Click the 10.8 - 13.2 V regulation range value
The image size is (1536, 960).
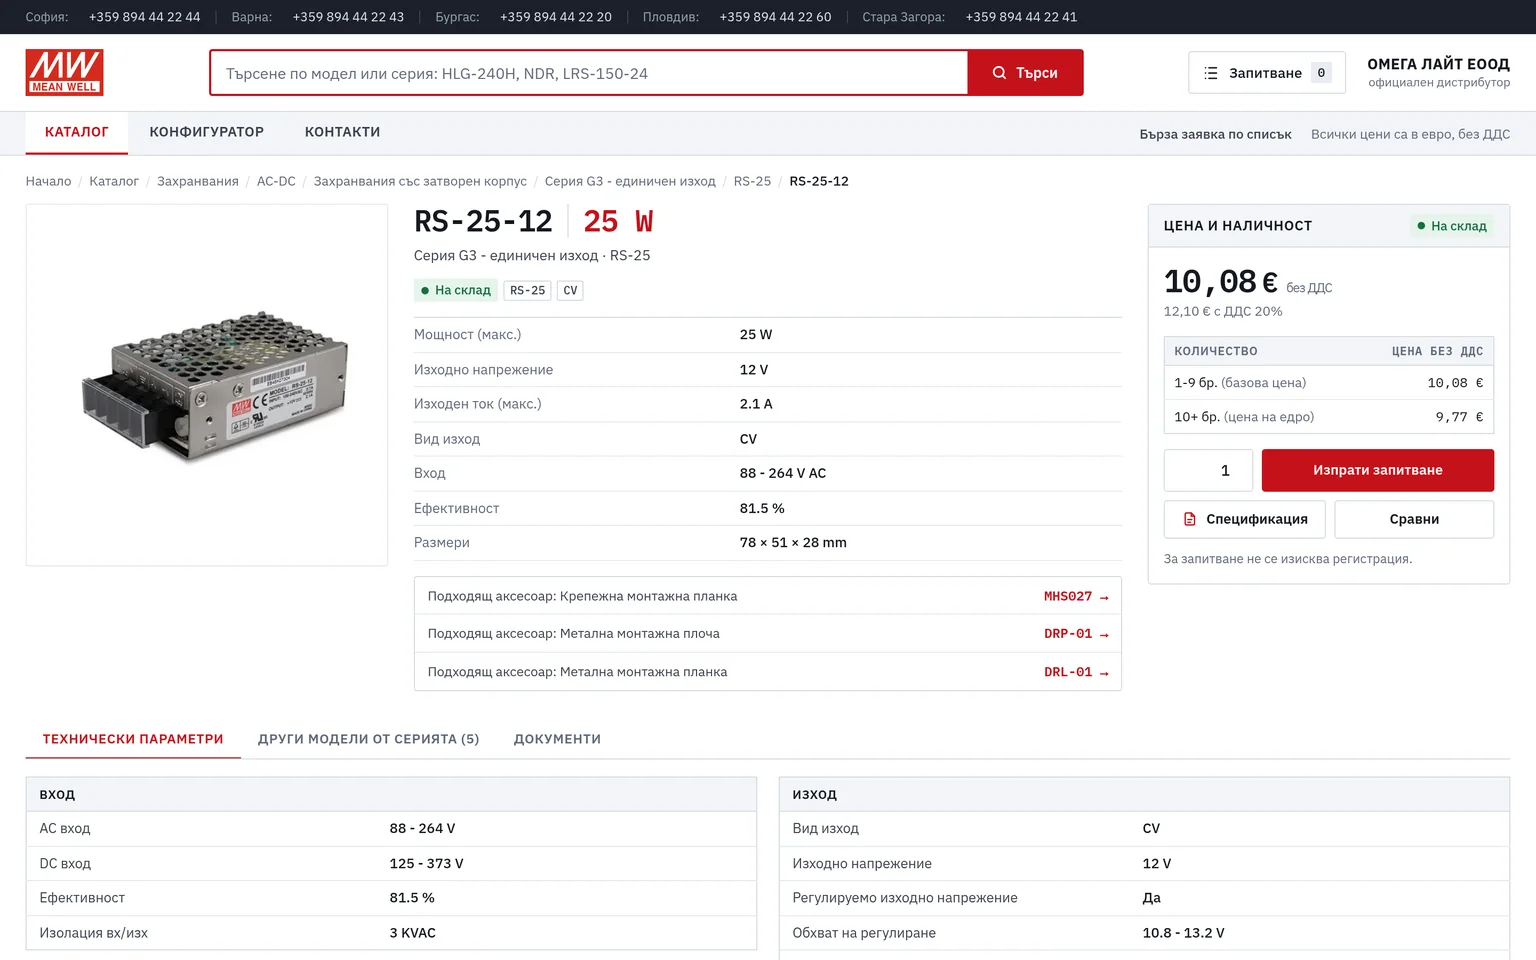[x=1183, y=933]
